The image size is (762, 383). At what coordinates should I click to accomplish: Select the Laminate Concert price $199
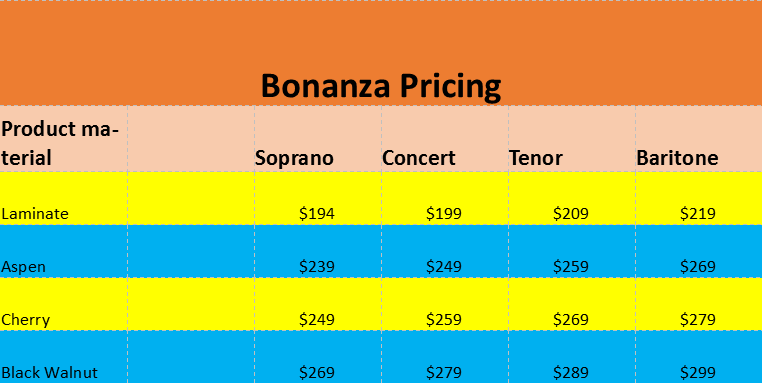point(445,198)
